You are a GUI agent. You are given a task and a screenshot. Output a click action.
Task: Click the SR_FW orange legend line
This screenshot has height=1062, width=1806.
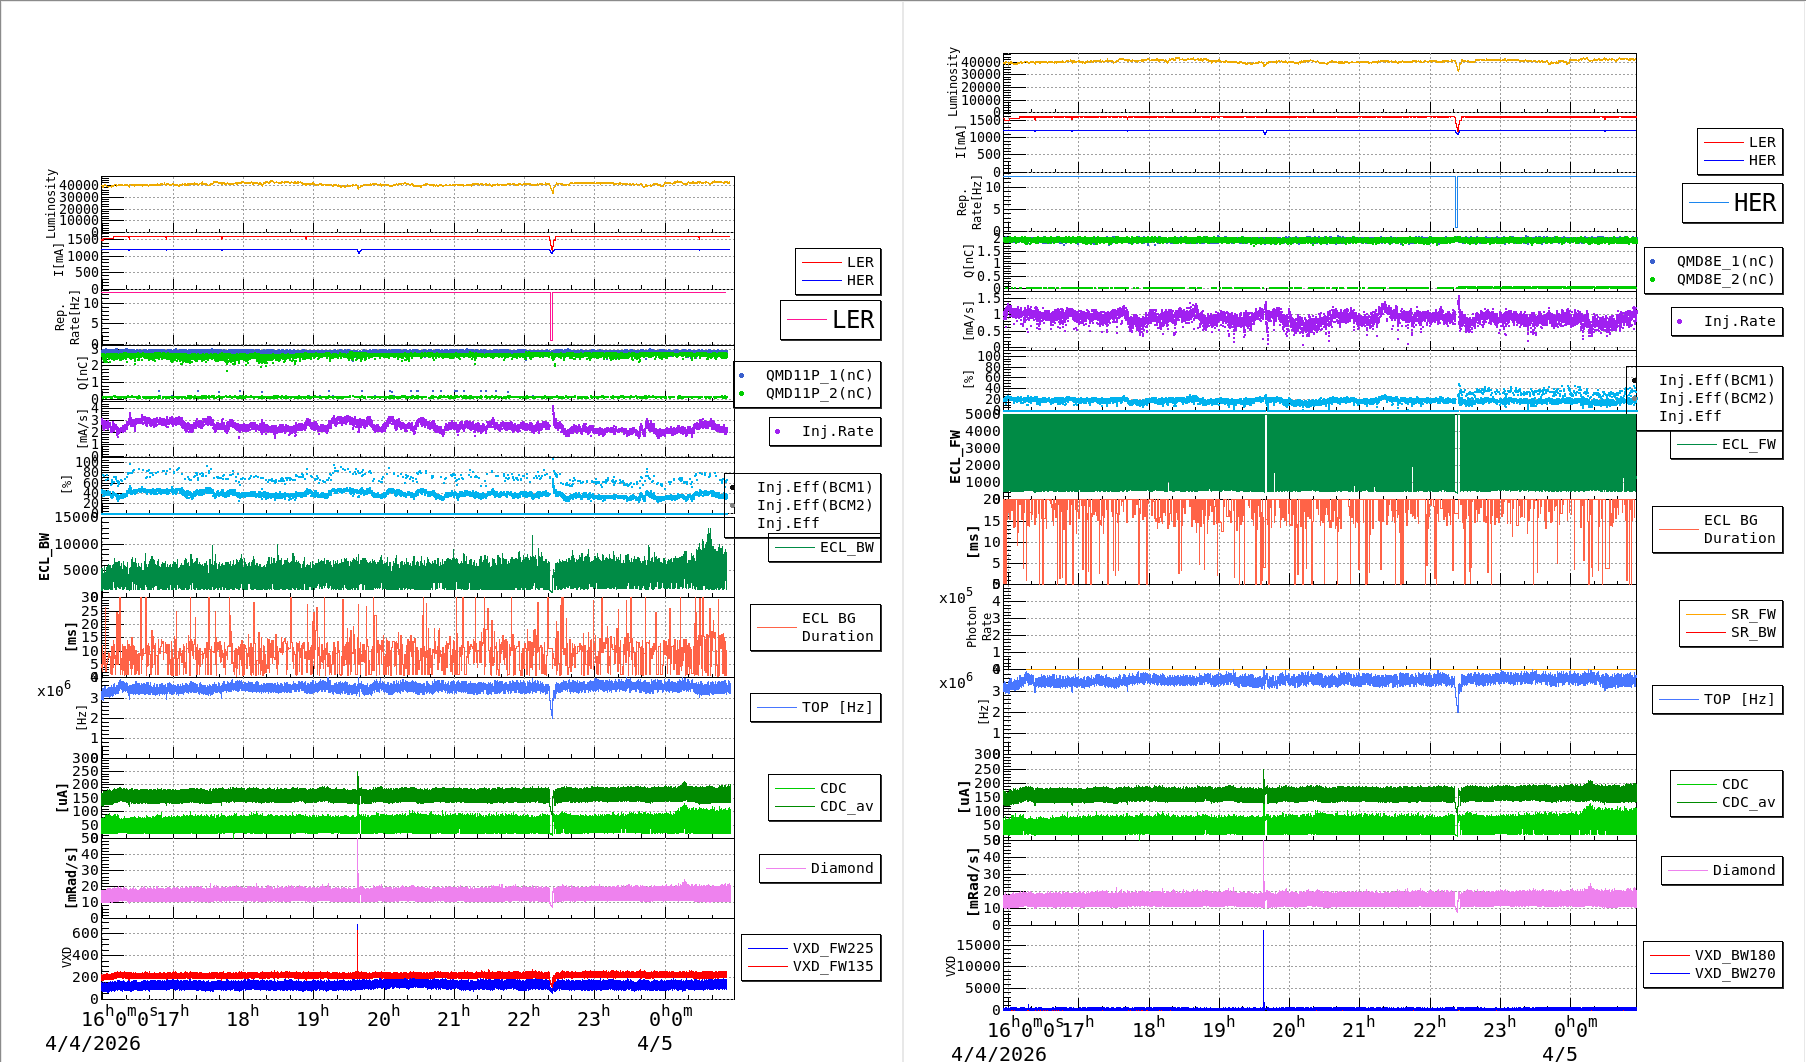pyautogui.click(x=1706, y=614)
